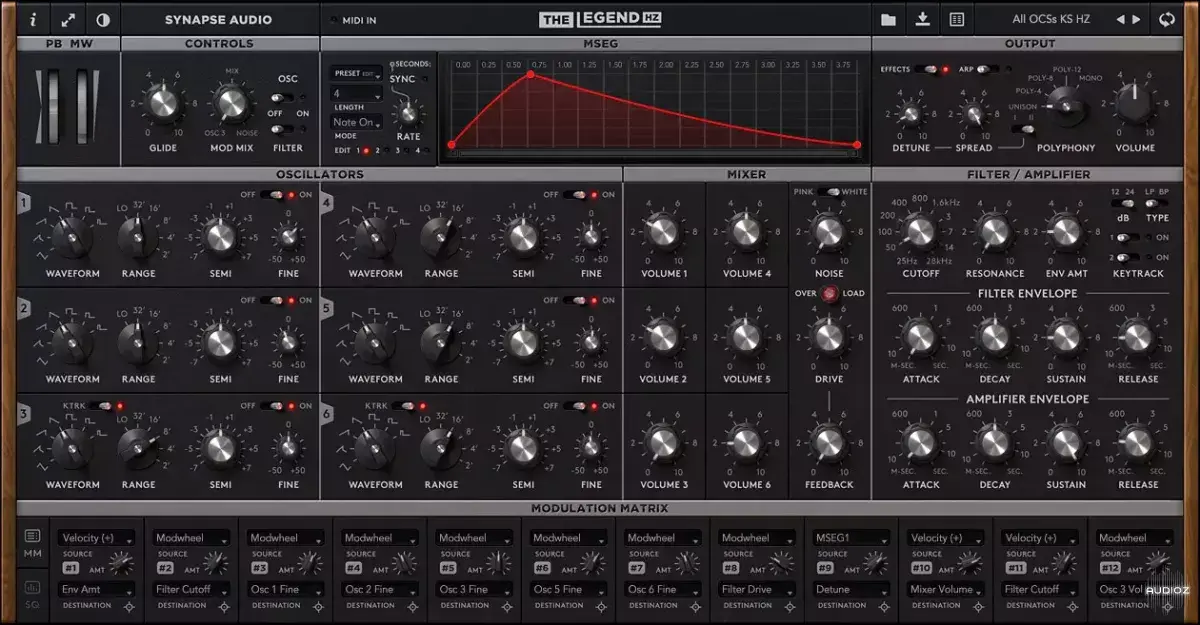Click the circular arrows reload icon
The image size is (1200, 625).
click(x=1167, y=19)
